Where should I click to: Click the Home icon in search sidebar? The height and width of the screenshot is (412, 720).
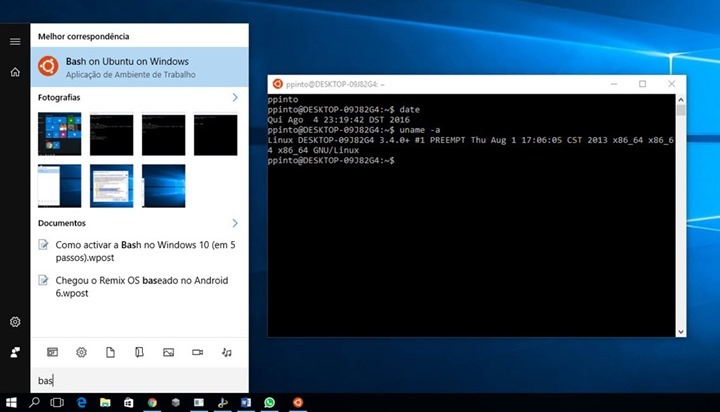point(15,72)
